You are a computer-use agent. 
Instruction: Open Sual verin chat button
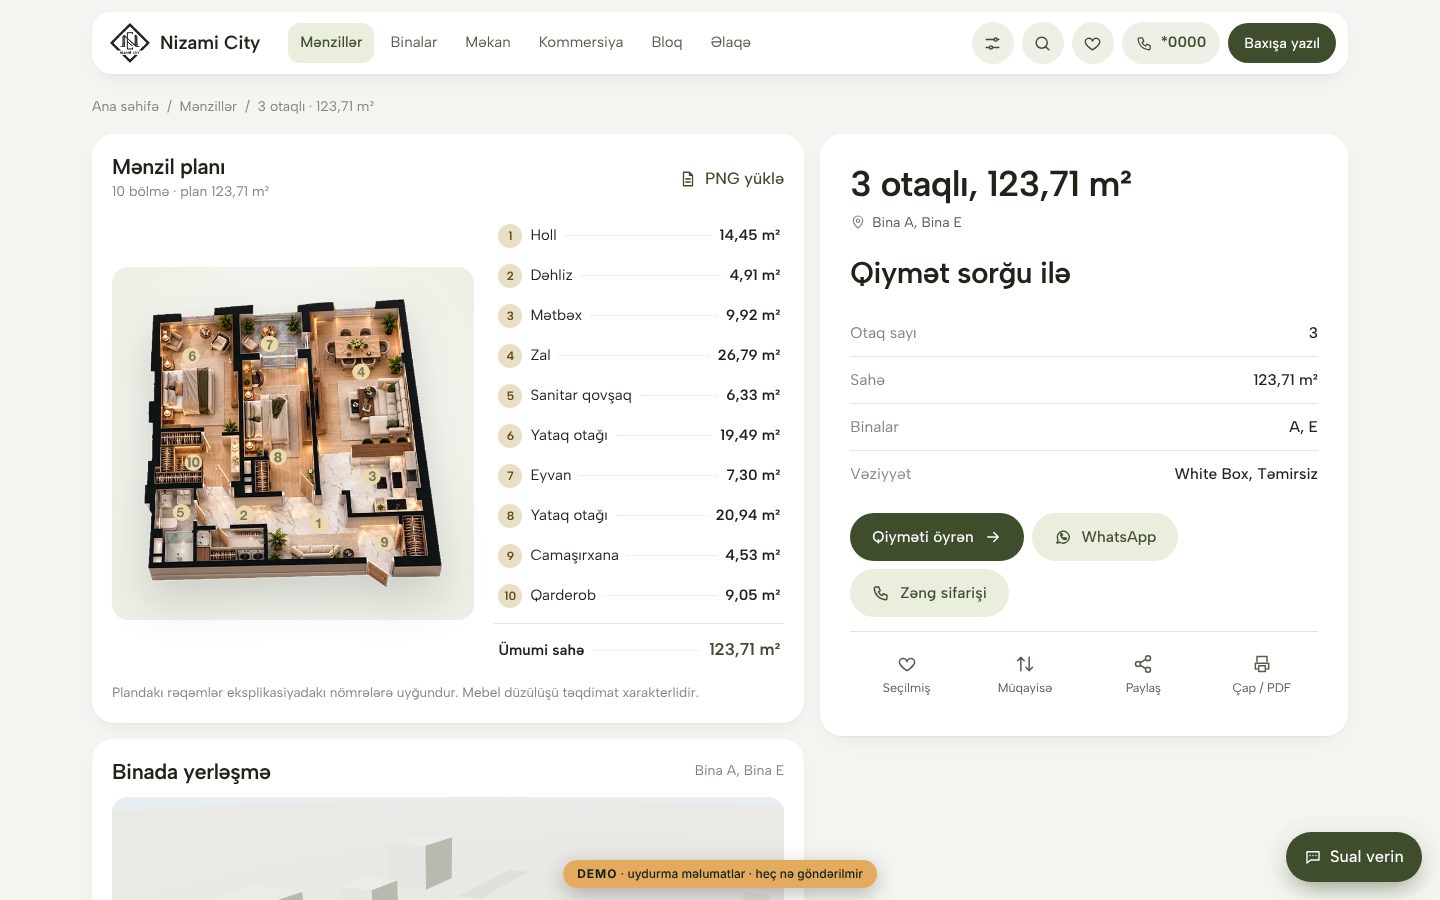point(1353,857)
